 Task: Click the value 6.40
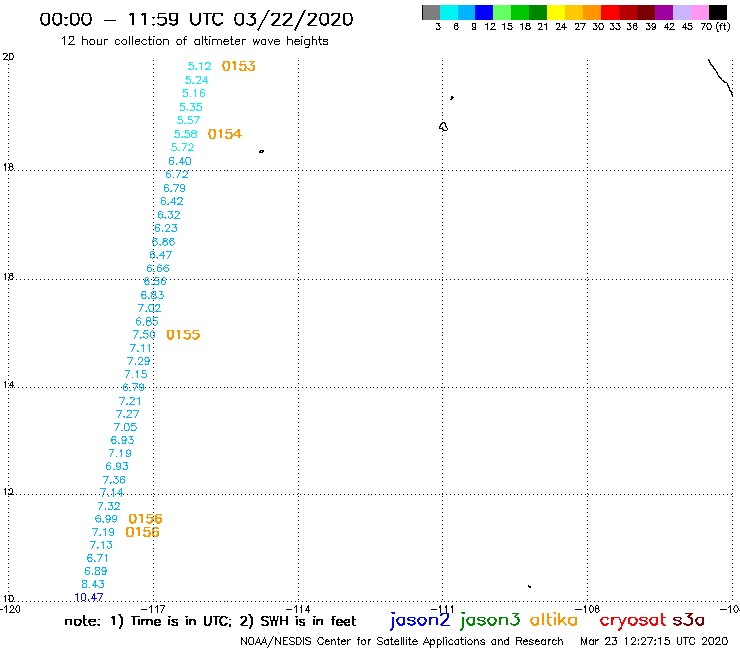pyautogui.click(x=180, y=160)
